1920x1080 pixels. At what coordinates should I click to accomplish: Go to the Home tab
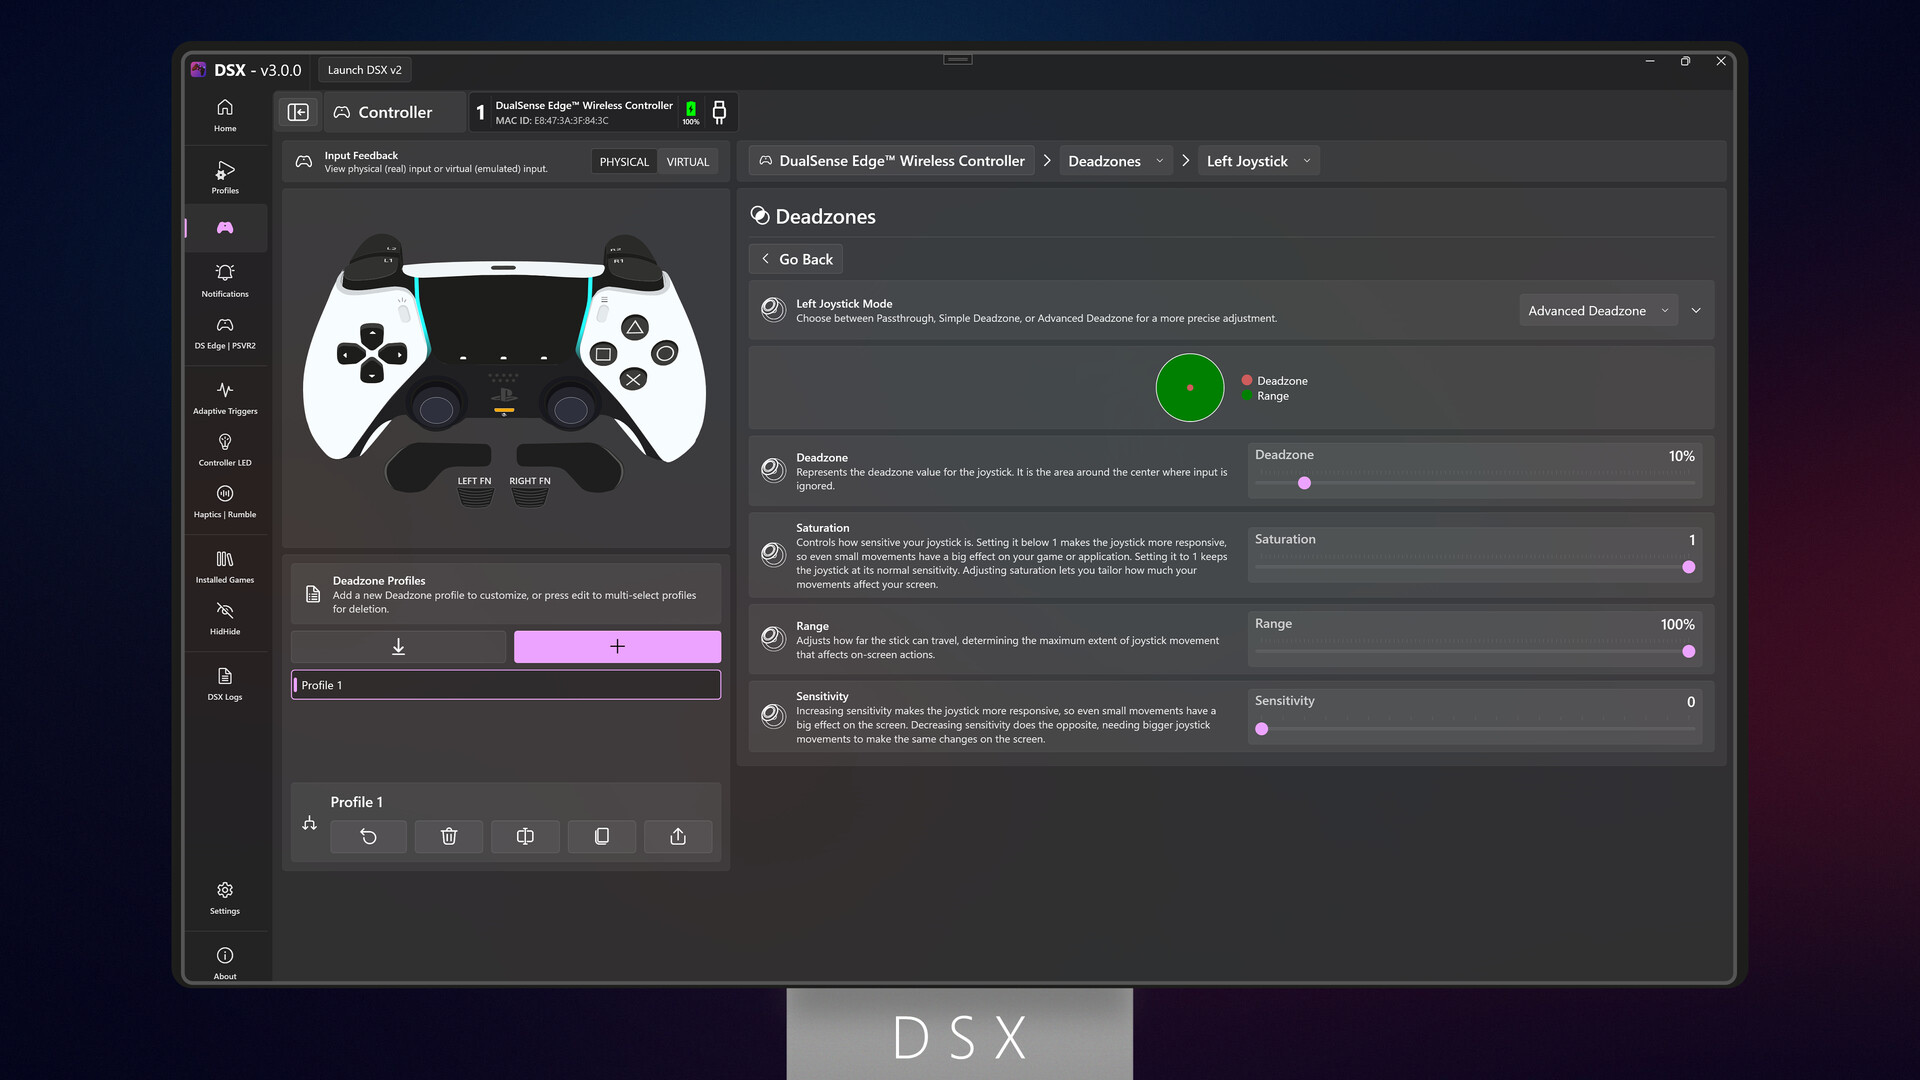pyautogui.click(x=224, y=115)
